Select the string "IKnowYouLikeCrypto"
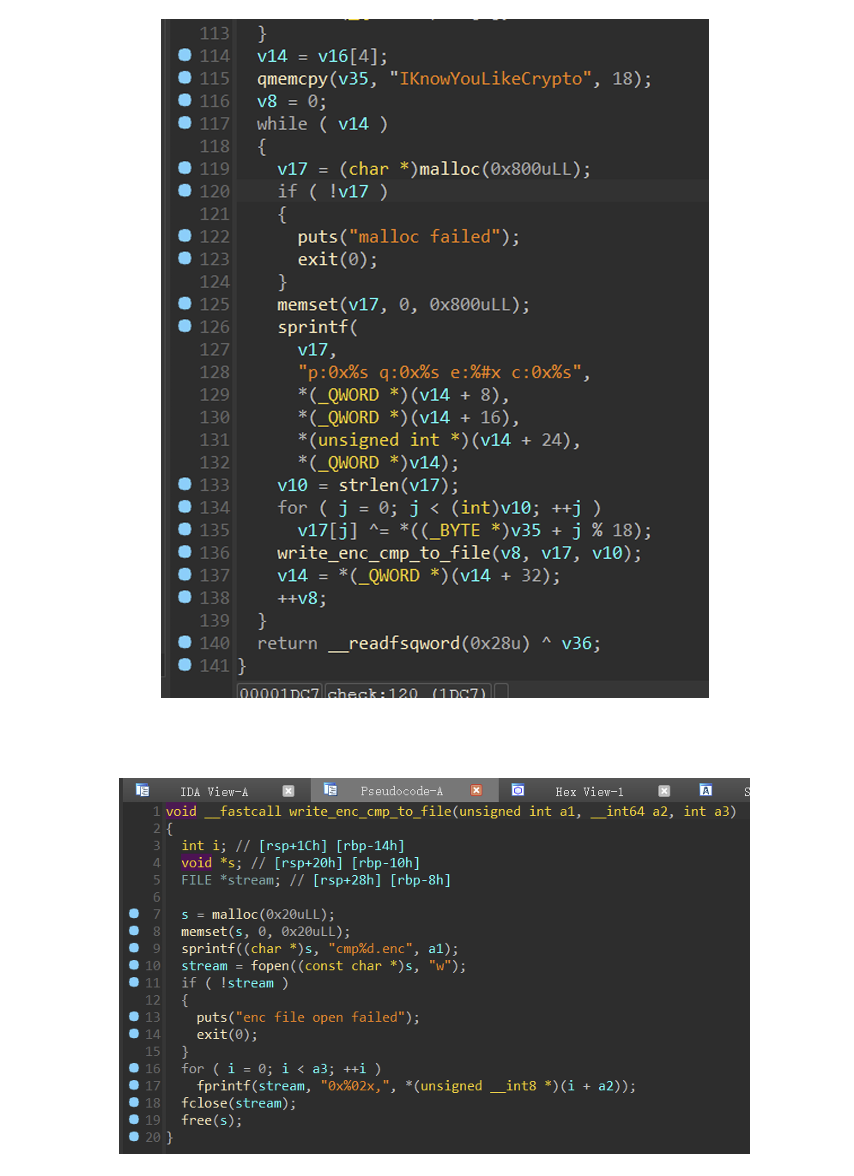854x1176 pixels. click(490, 79)
